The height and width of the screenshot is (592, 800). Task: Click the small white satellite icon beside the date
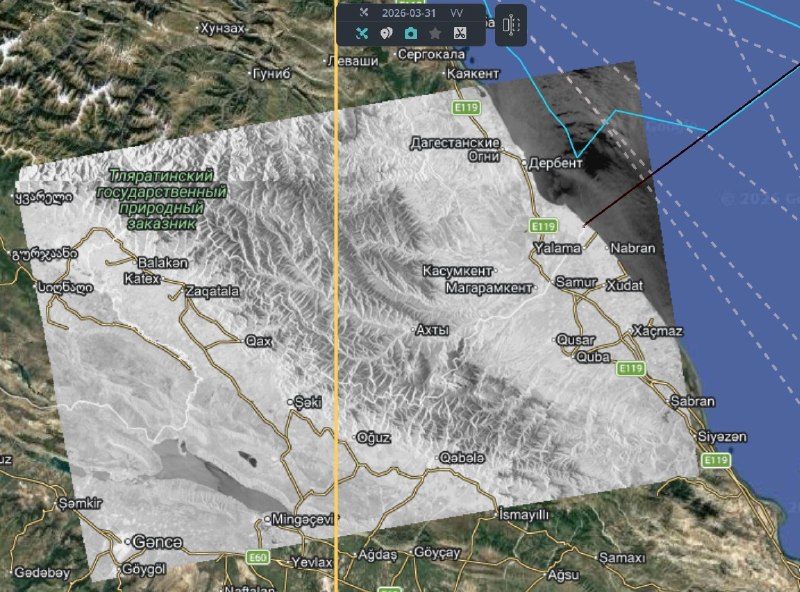[x=364, y=12]
